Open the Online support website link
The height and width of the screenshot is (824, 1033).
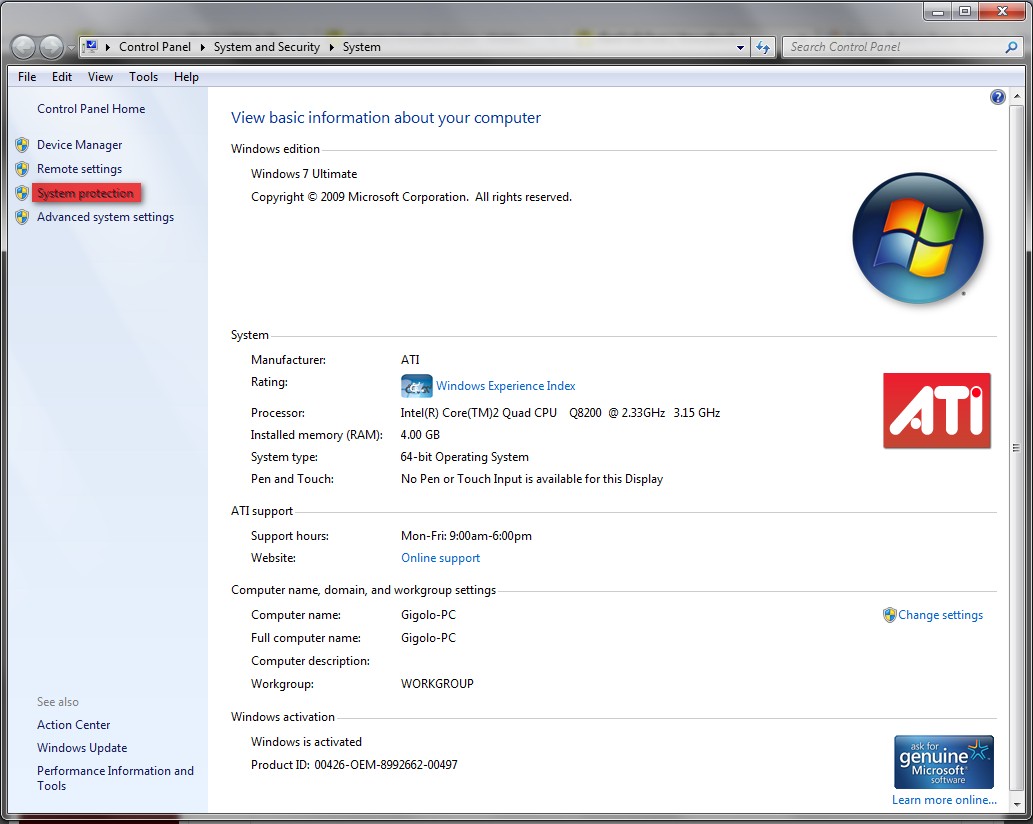click(x=441, y=558)
